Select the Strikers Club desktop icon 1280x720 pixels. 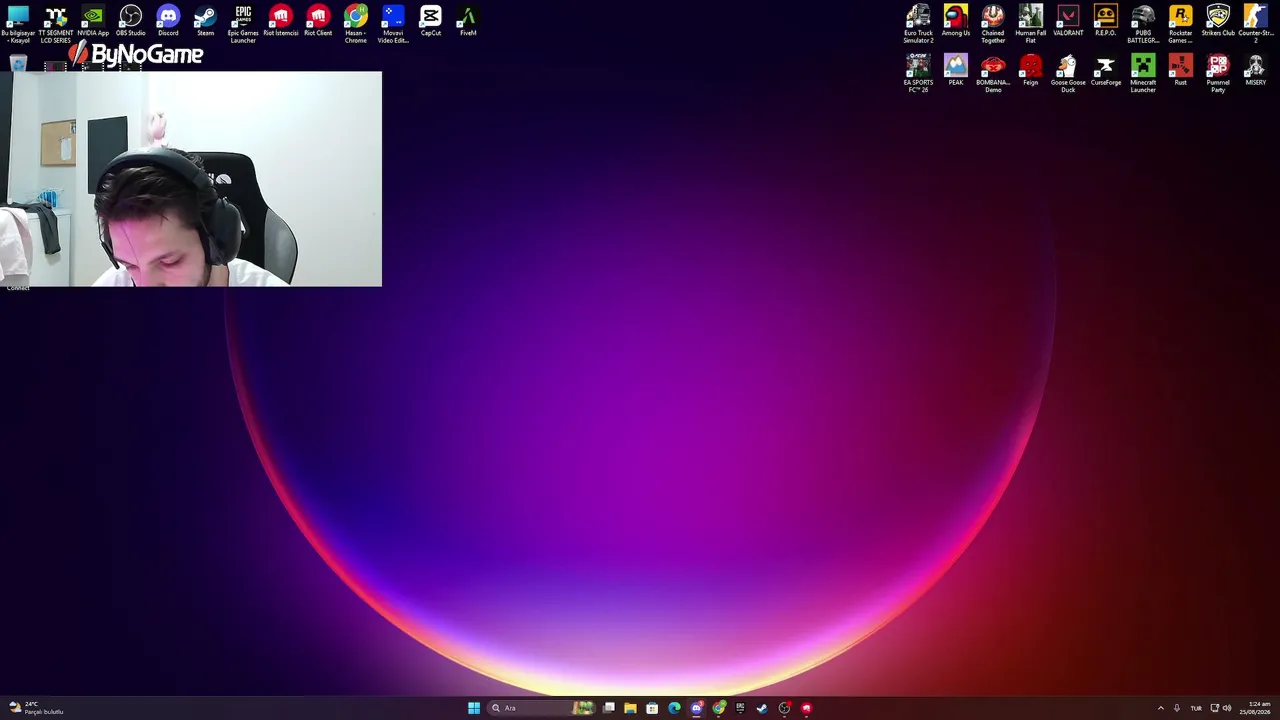tap(1218, 21)
